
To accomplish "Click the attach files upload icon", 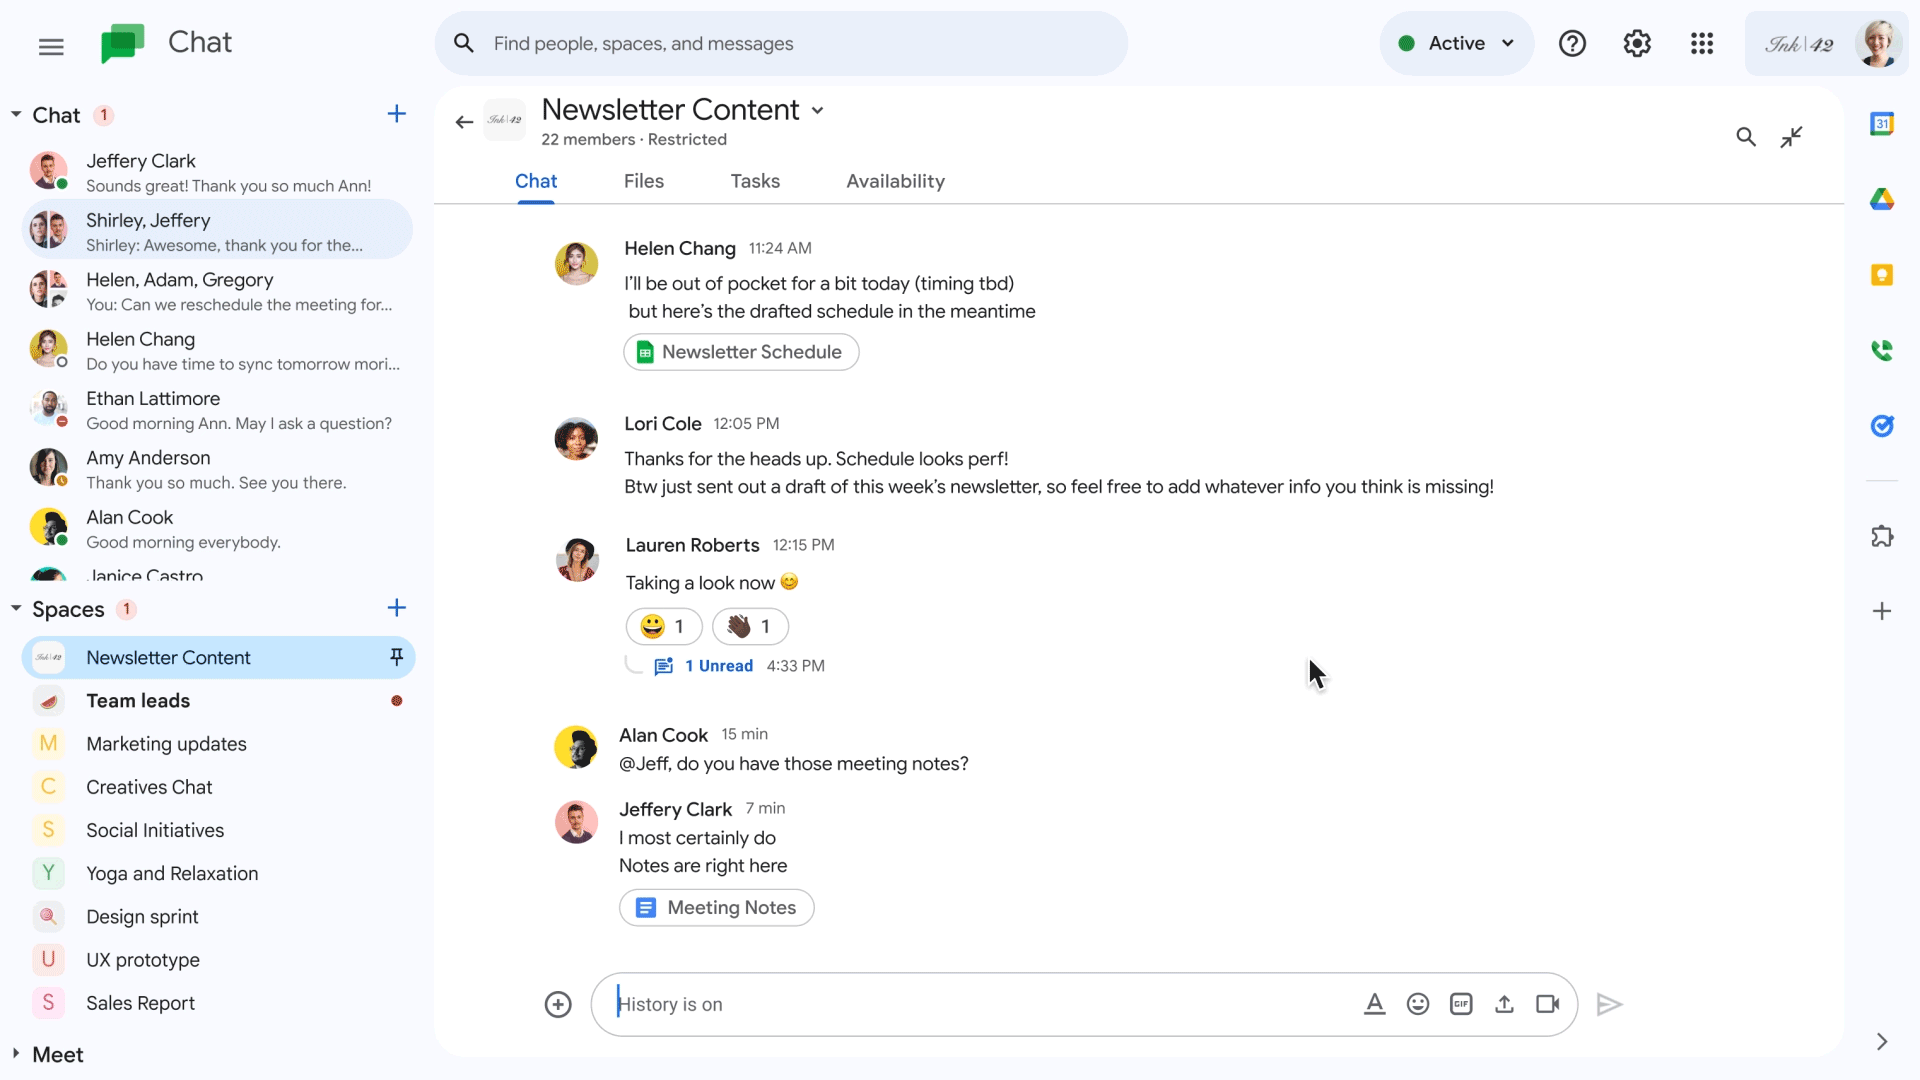I will coord(1503,1004).
